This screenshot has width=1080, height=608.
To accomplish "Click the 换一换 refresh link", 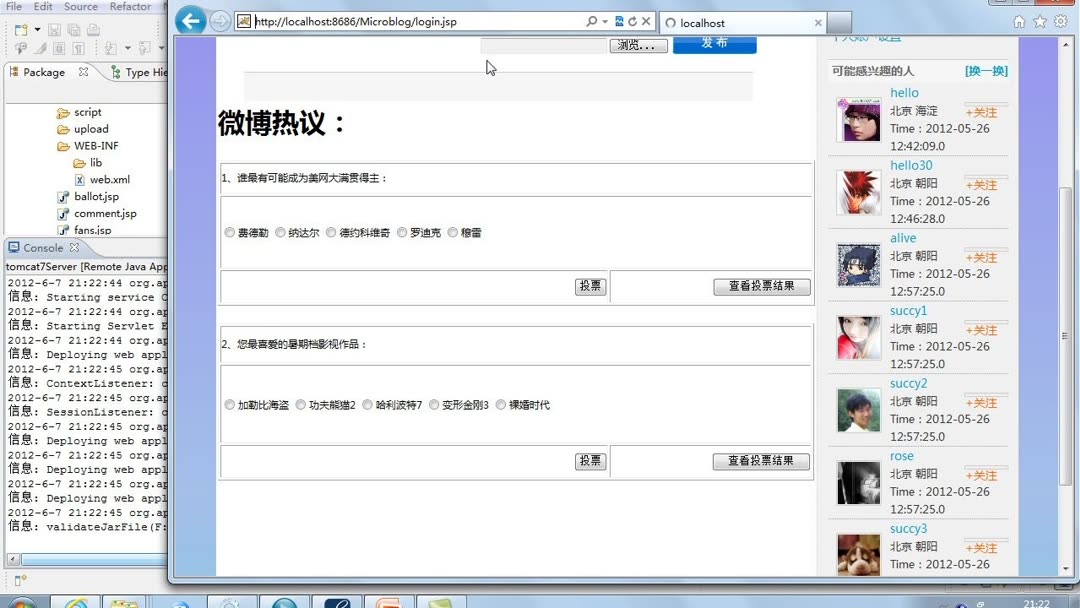I will coord(986,71).
